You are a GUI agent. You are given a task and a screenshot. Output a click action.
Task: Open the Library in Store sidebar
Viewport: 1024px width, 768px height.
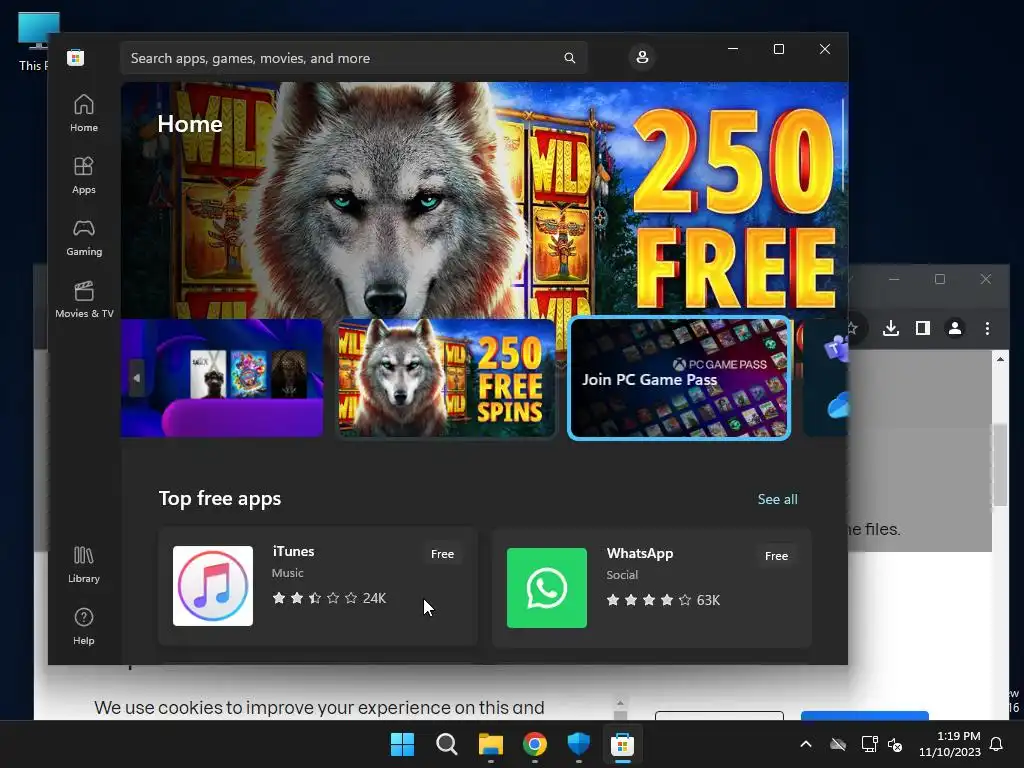[84, 565]
